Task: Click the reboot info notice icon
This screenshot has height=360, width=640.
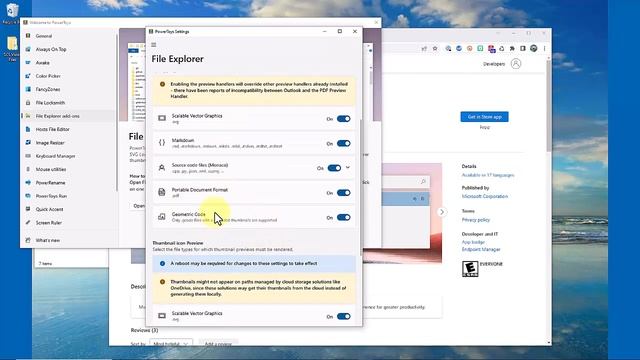Action: [x=162, y=264]
